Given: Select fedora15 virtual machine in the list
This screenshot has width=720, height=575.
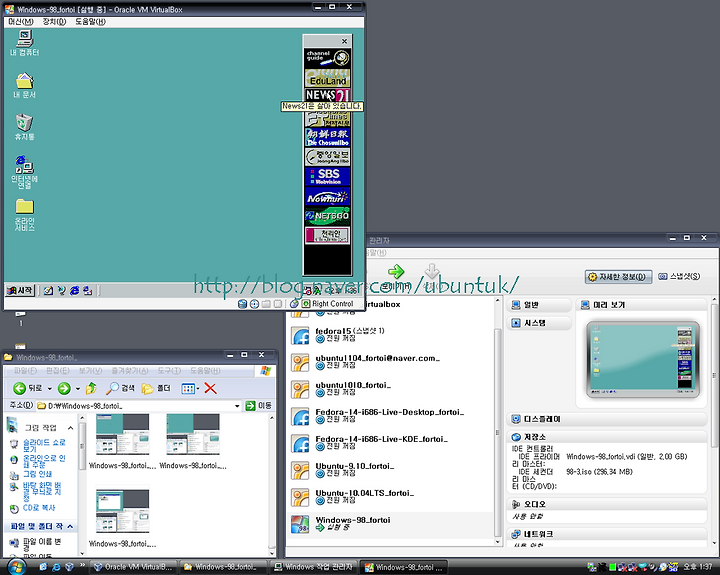Looking at the screenshot, I should (390, 335).
